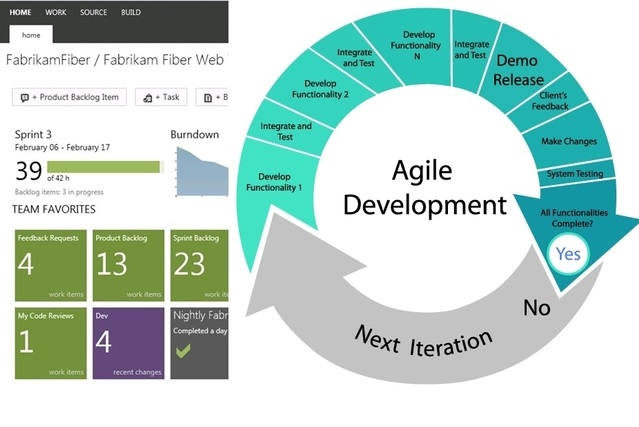
Task: Open the HOME menu
Action: [20, 12]
